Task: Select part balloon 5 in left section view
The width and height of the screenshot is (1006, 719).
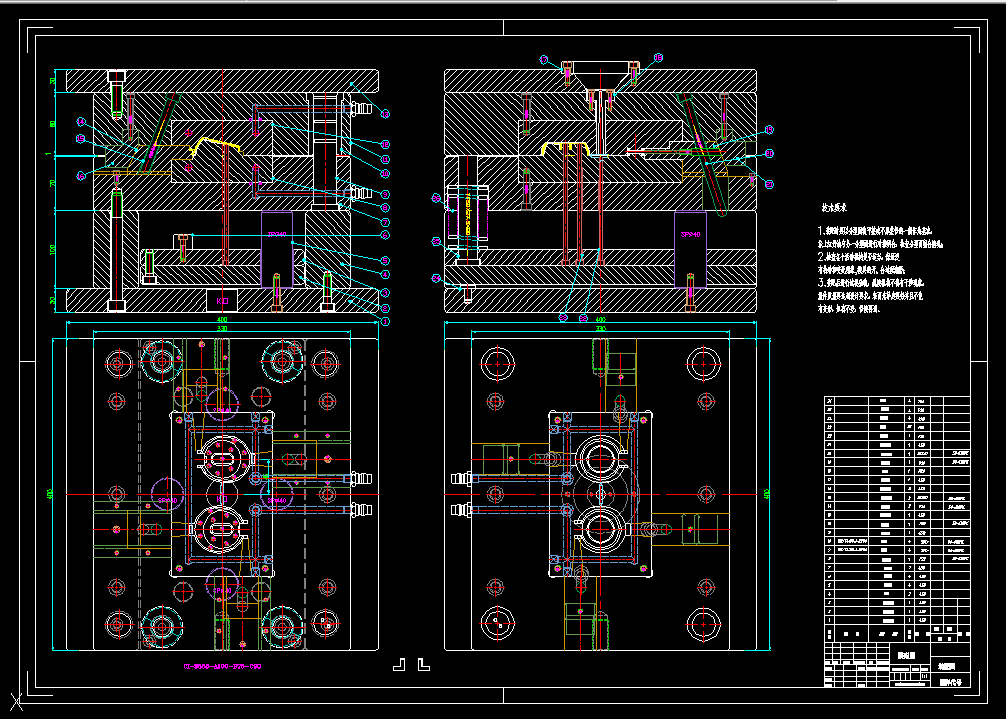Action: 386,260
